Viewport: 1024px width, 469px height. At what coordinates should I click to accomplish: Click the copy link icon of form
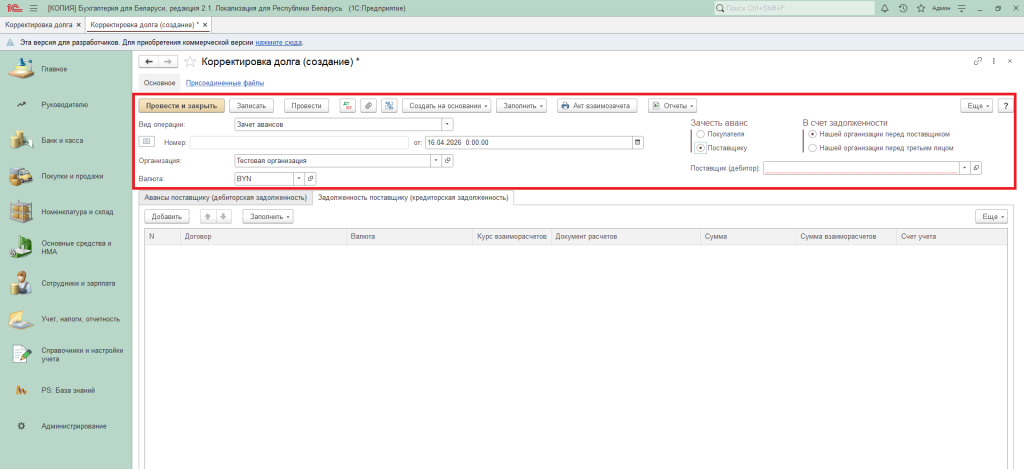tap(978, 62)
